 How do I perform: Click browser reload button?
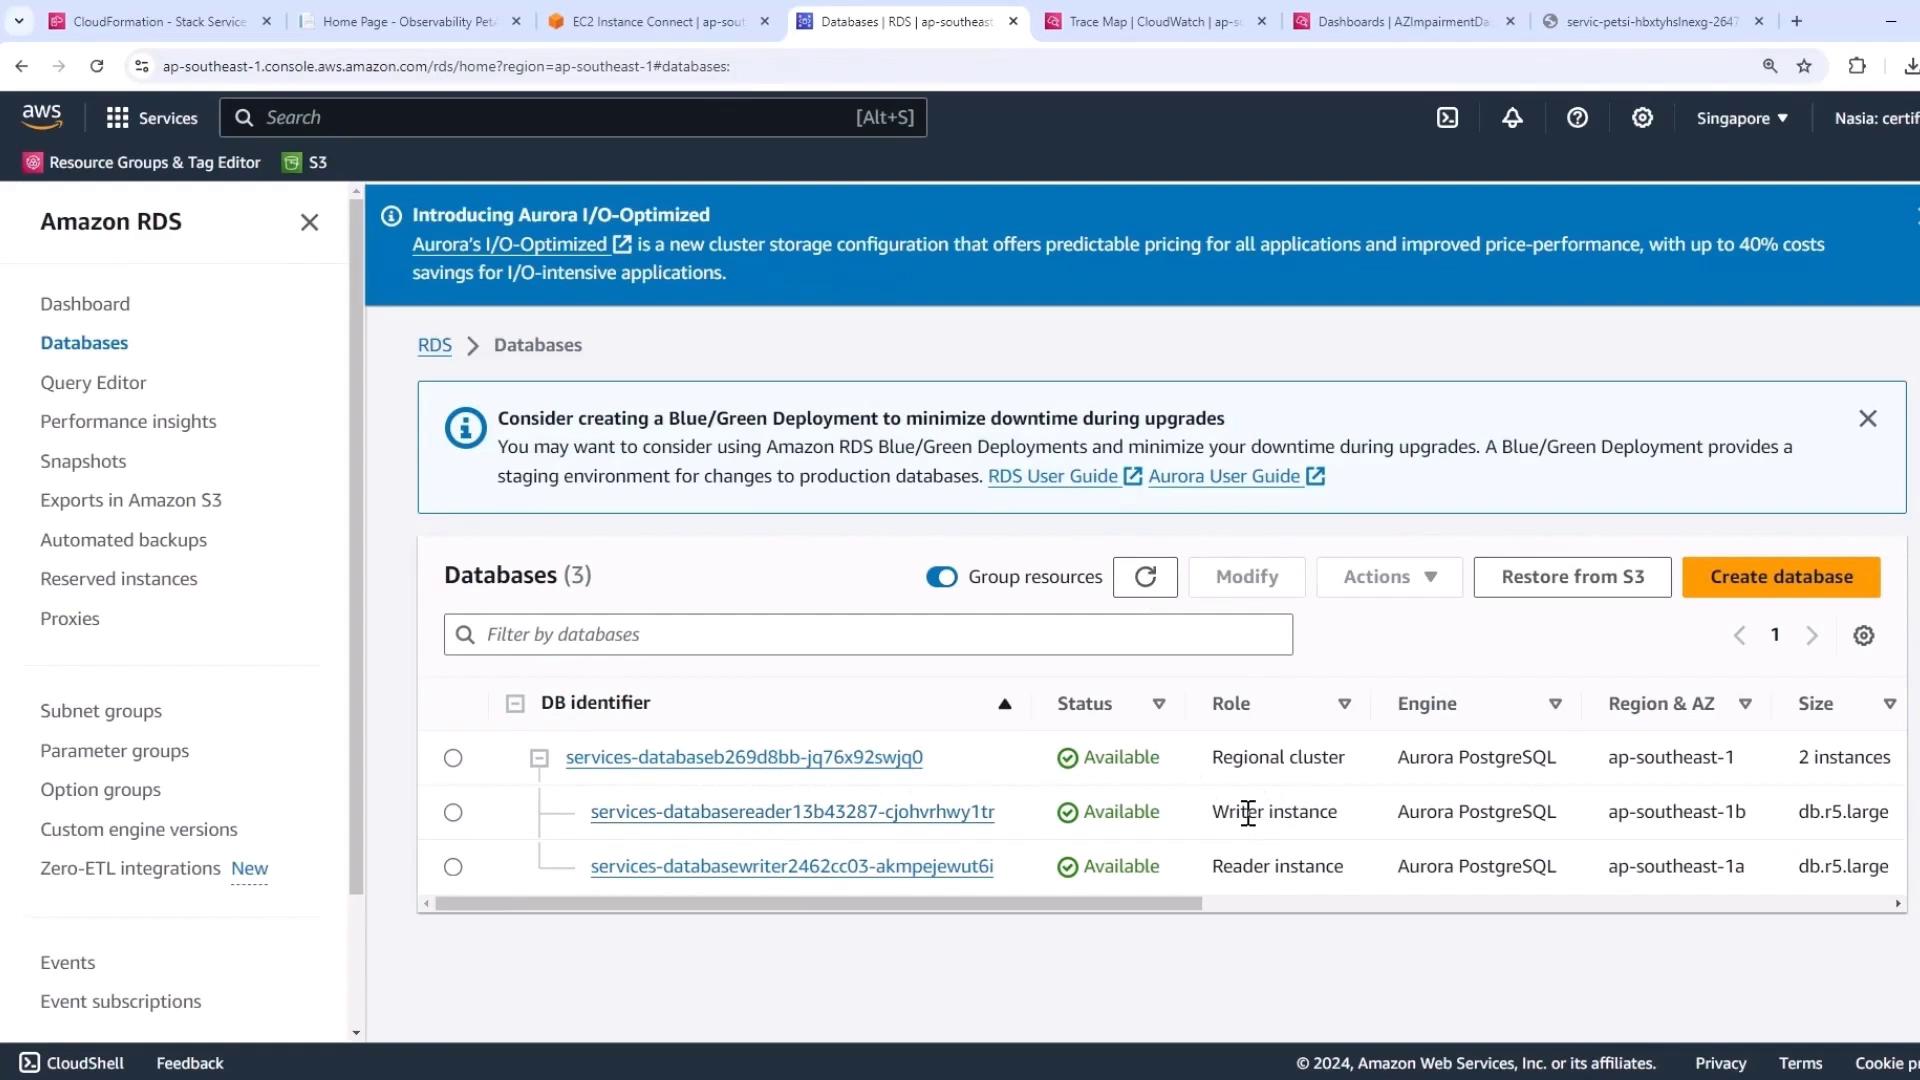click(97, 66)
